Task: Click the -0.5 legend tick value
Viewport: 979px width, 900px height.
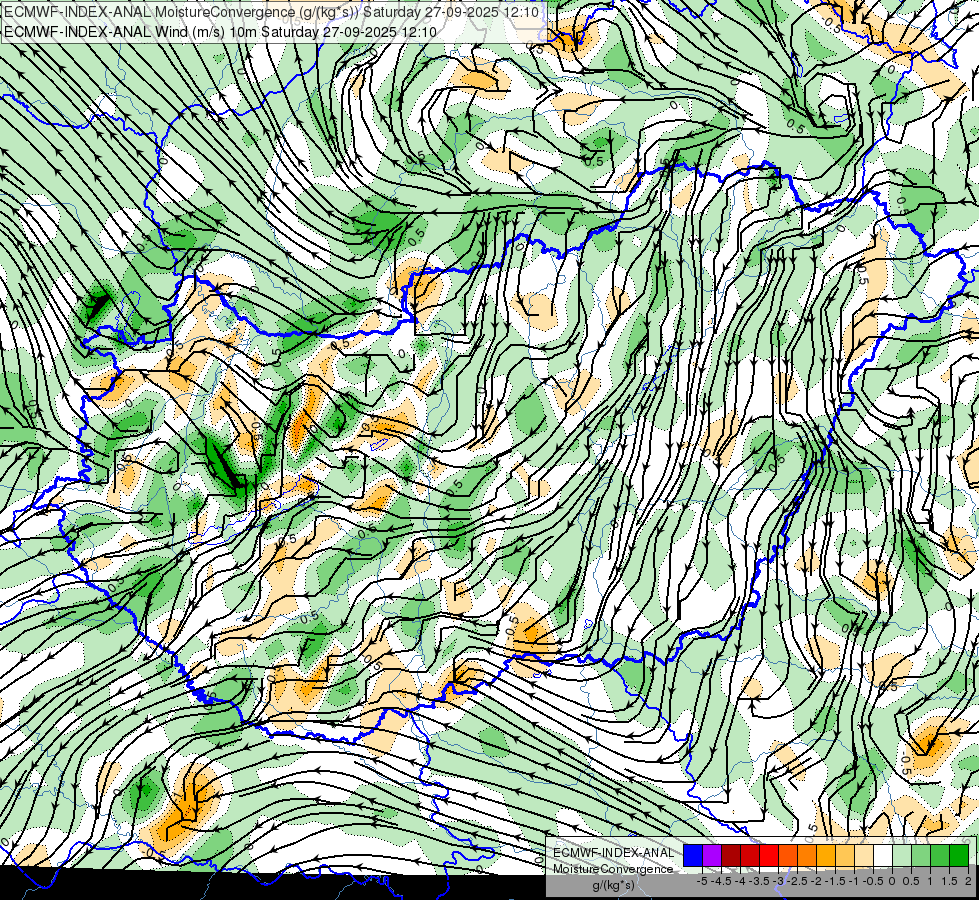Action: (873, 881)
